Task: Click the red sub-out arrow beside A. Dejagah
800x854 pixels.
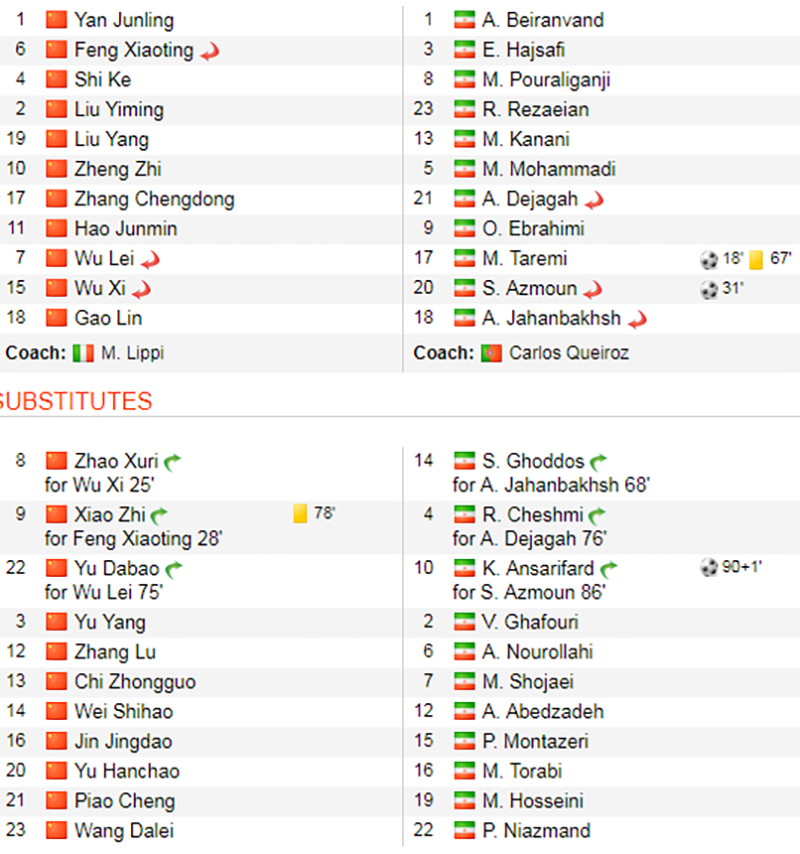Action: [x=595, y=200]
